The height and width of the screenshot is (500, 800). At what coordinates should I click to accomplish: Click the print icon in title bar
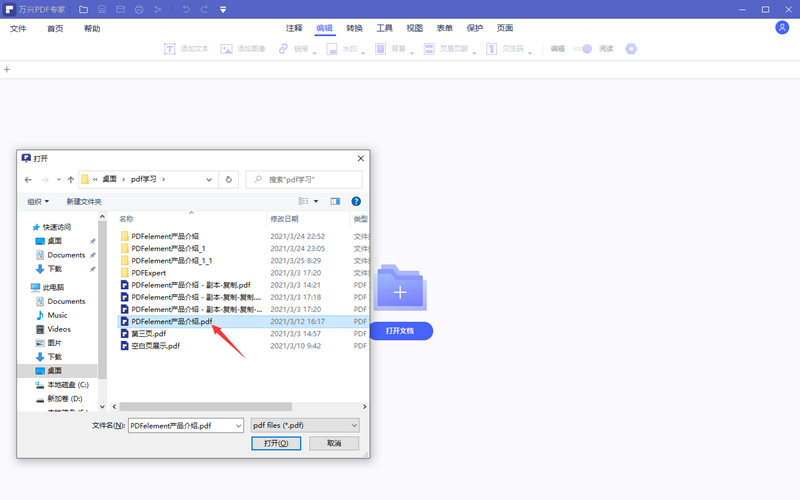click(x=139, y=9)
